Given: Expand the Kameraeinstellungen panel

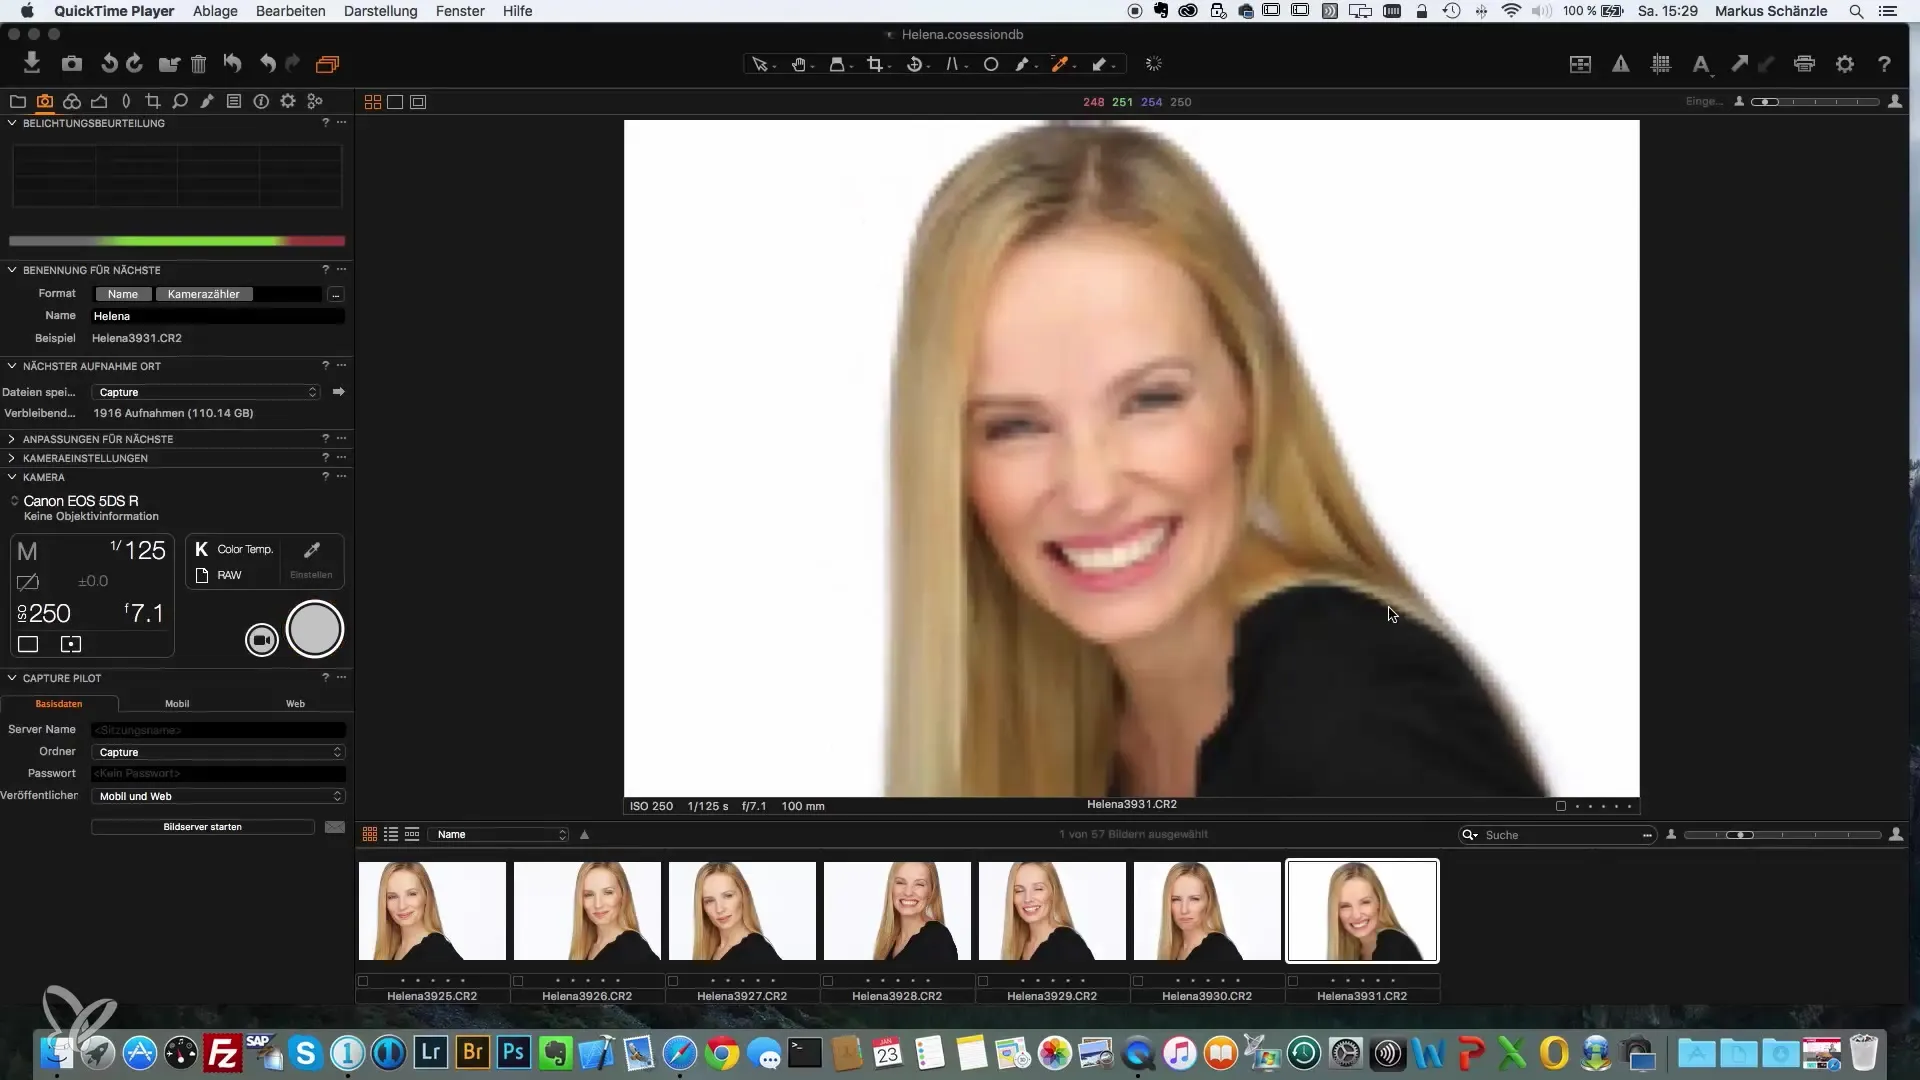Looking at the screenshot, I should [12, 458].
